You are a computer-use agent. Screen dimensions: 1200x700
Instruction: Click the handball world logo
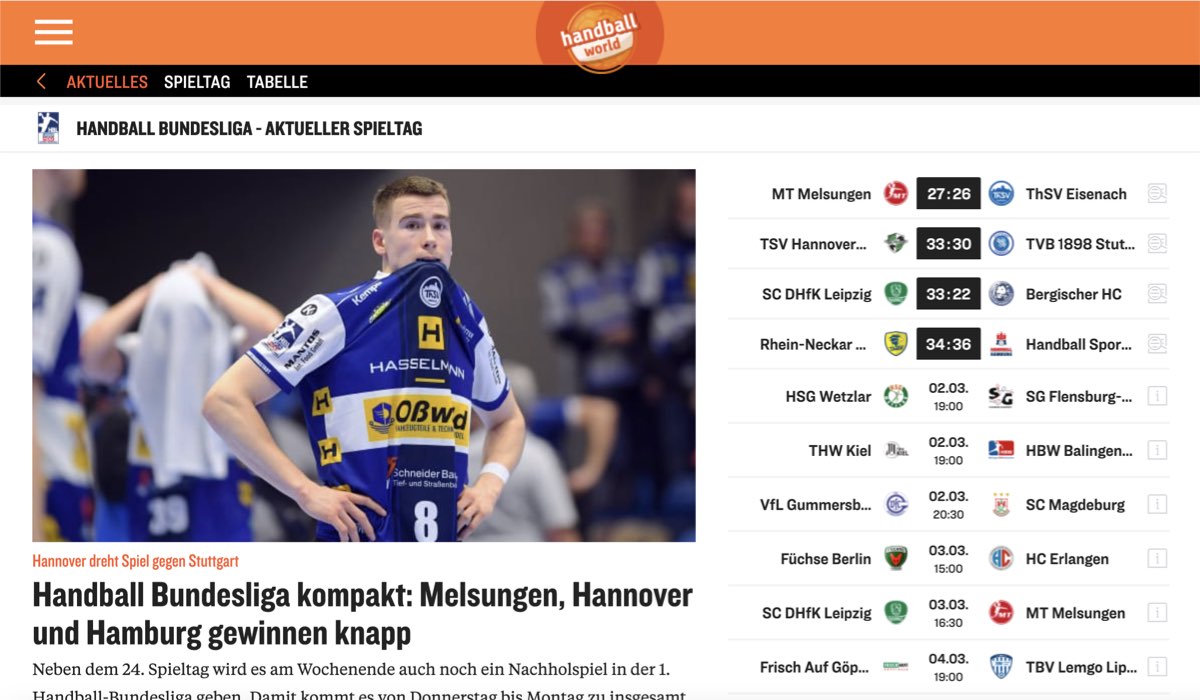coord(599,36)
